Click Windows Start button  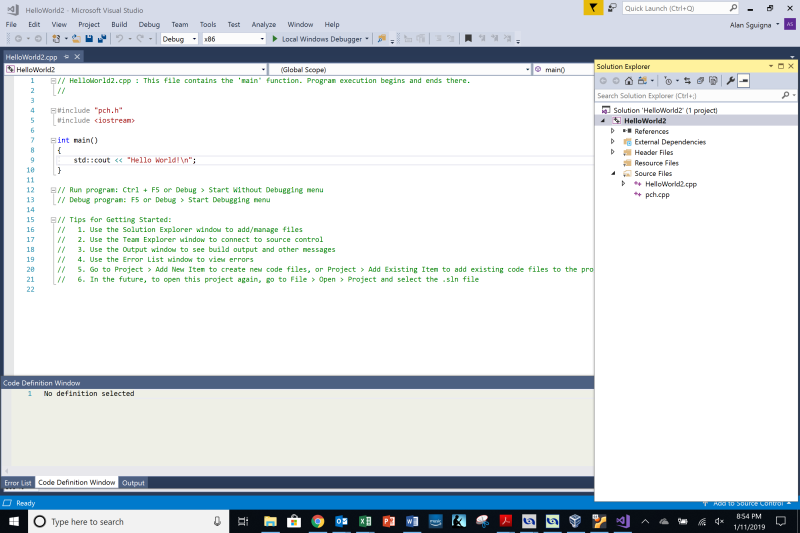pyautogui.click(x=14, y=521)
